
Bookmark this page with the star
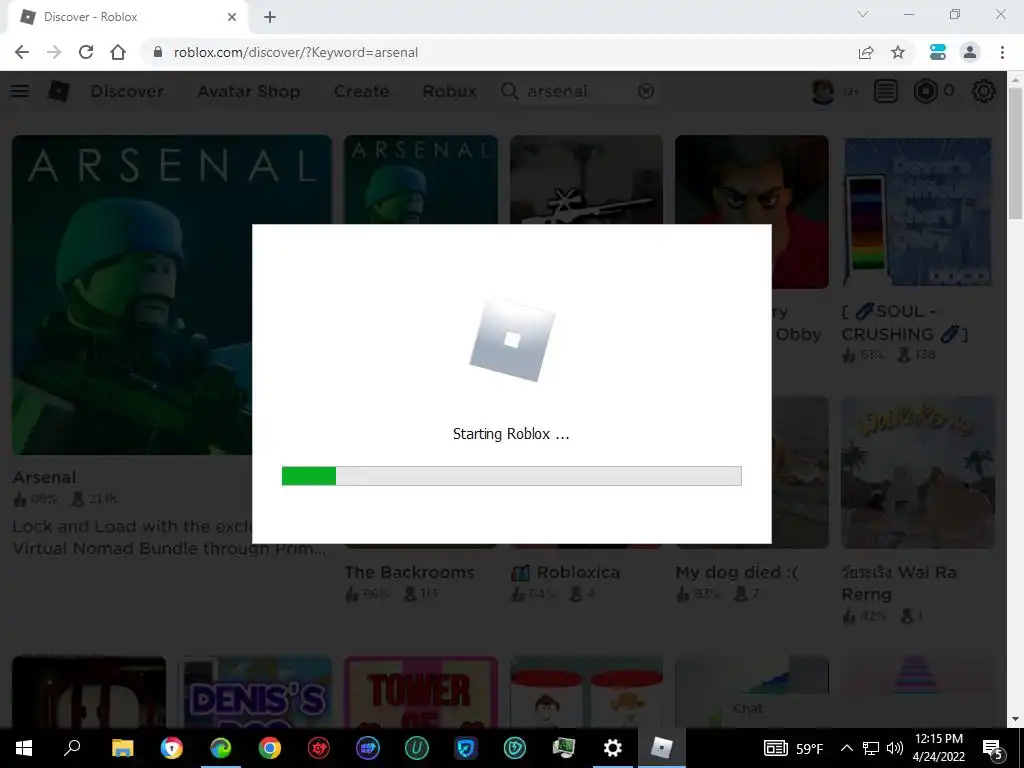[898, 52]
